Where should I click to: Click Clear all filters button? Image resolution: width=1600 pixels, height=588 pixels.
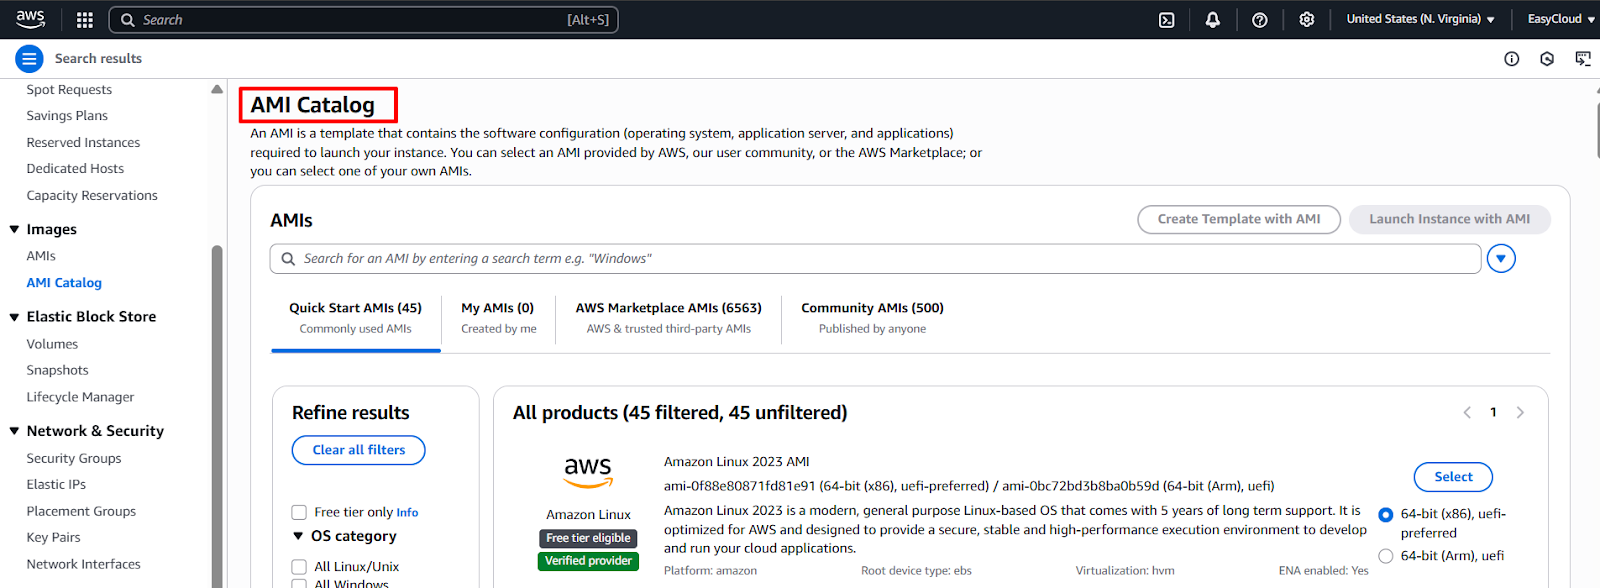[x=359, y=450]
